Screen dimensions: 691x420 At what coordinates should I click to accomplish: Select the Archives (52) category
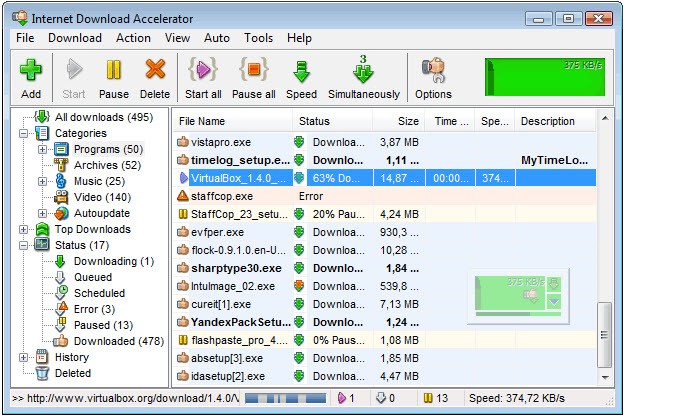coord(107,165)
